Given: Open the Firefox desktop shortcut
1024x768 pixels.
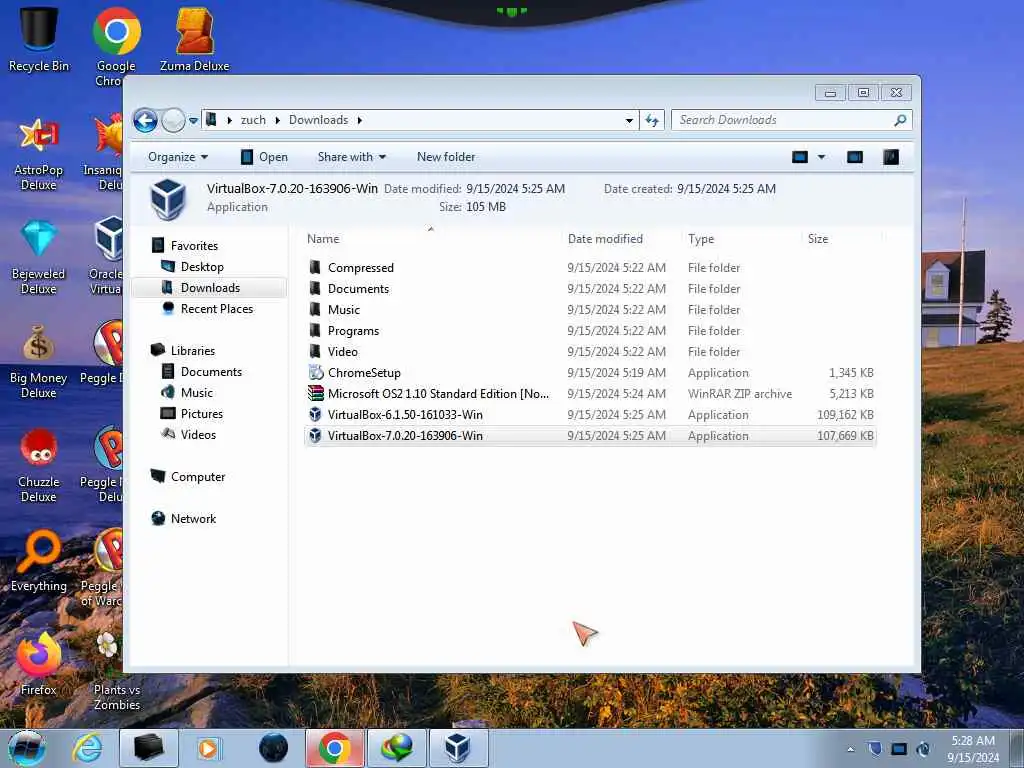Looking at the screenshot, I should coord(39,664).
